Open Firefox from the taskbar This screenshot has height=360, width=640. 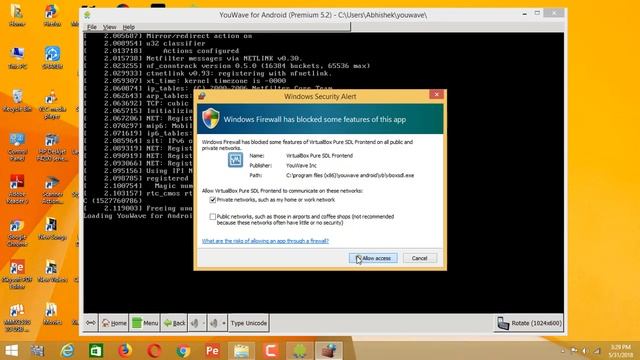[125, 351]
